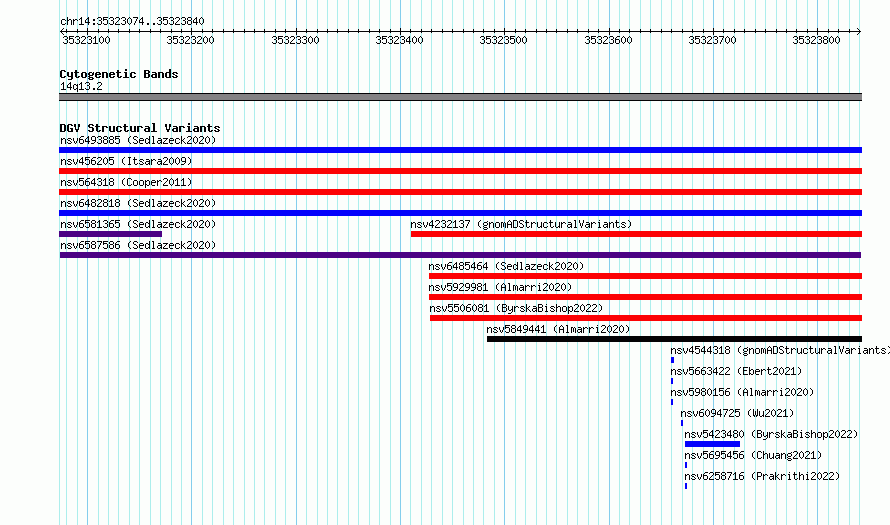This screenshot has height=525, width=890.
Task: Click the short purple bar of nsv6581365
Action: 111,234
